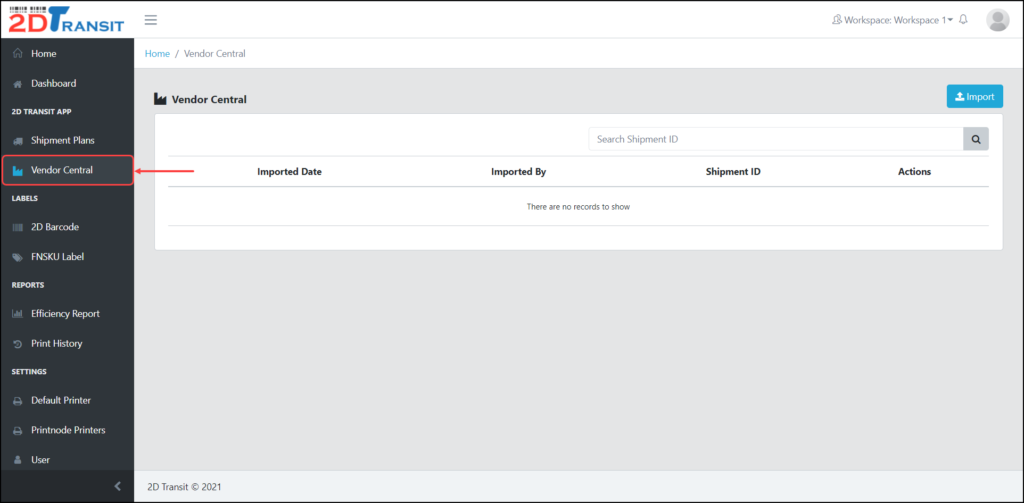Open the 2D Barcode page

pyautogui.click(x=67, y=227)
